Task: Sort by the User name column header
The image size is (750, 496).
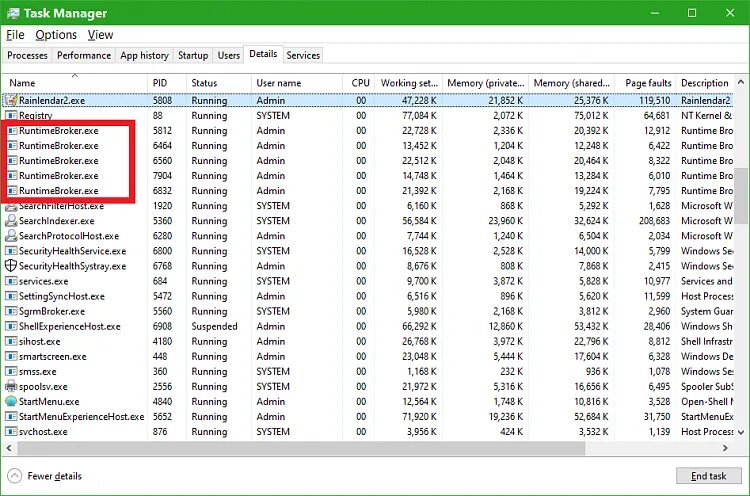Action: pyautogui.click(x=297, y=83)
